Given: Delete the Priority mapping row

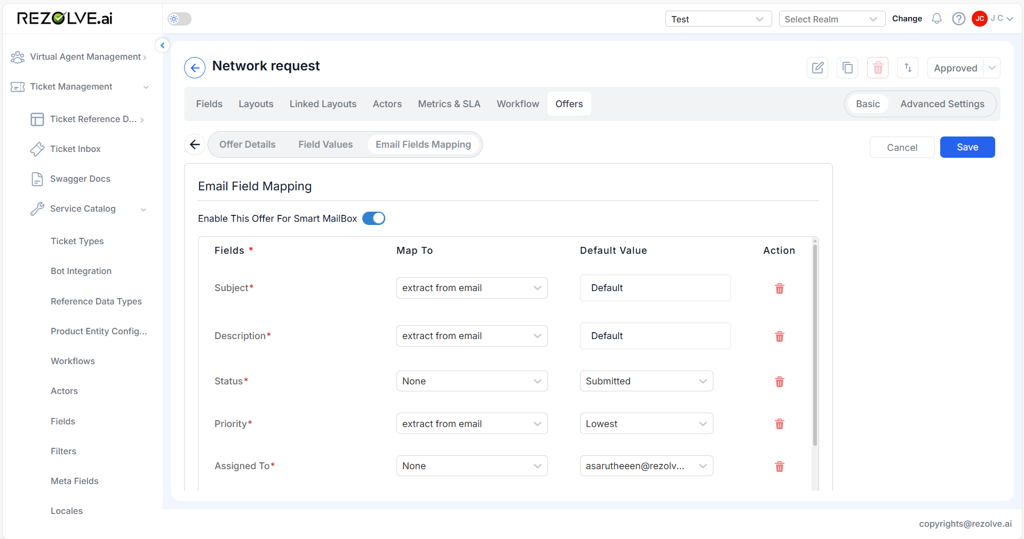Looking at the screenshot, I should [x=779, y=424].
